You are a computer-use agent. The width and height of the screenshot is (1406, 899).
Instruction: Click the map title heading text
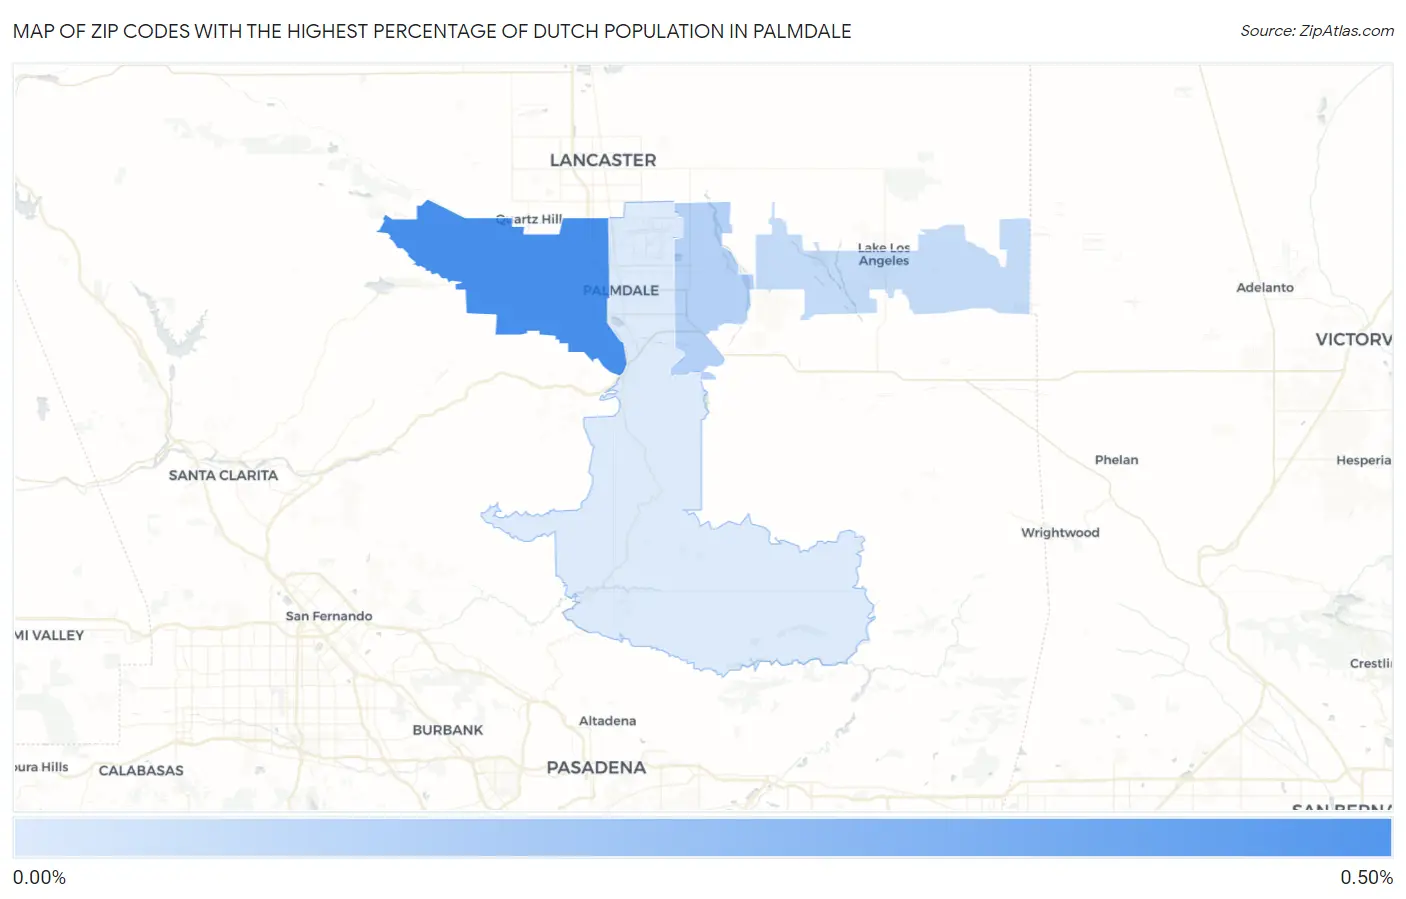tap(432, 31)
